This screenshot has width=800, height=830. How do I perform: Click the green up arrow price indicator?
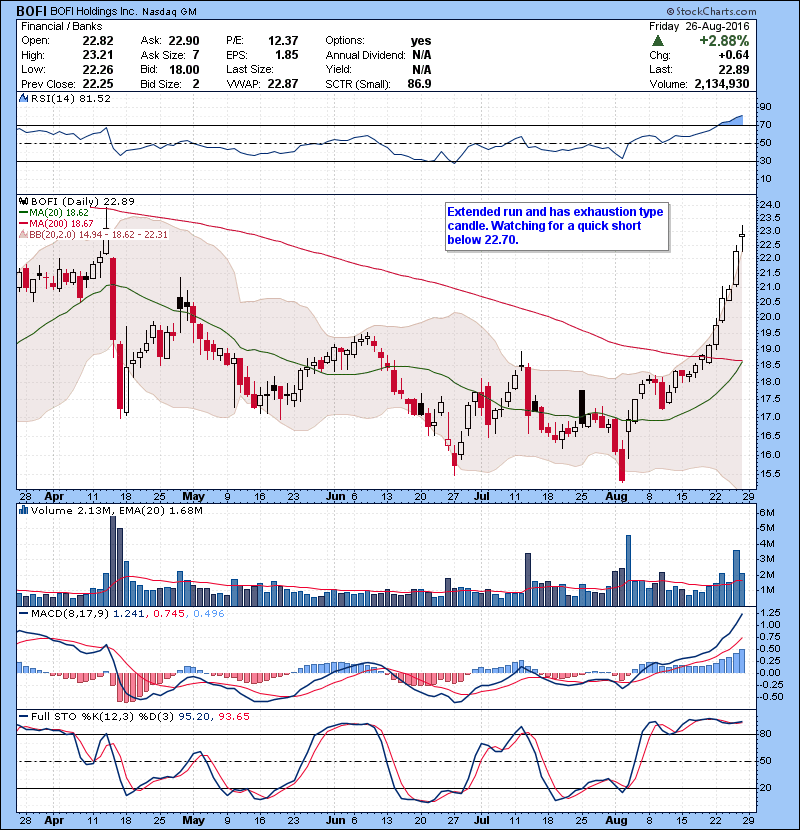coord(655,41)
